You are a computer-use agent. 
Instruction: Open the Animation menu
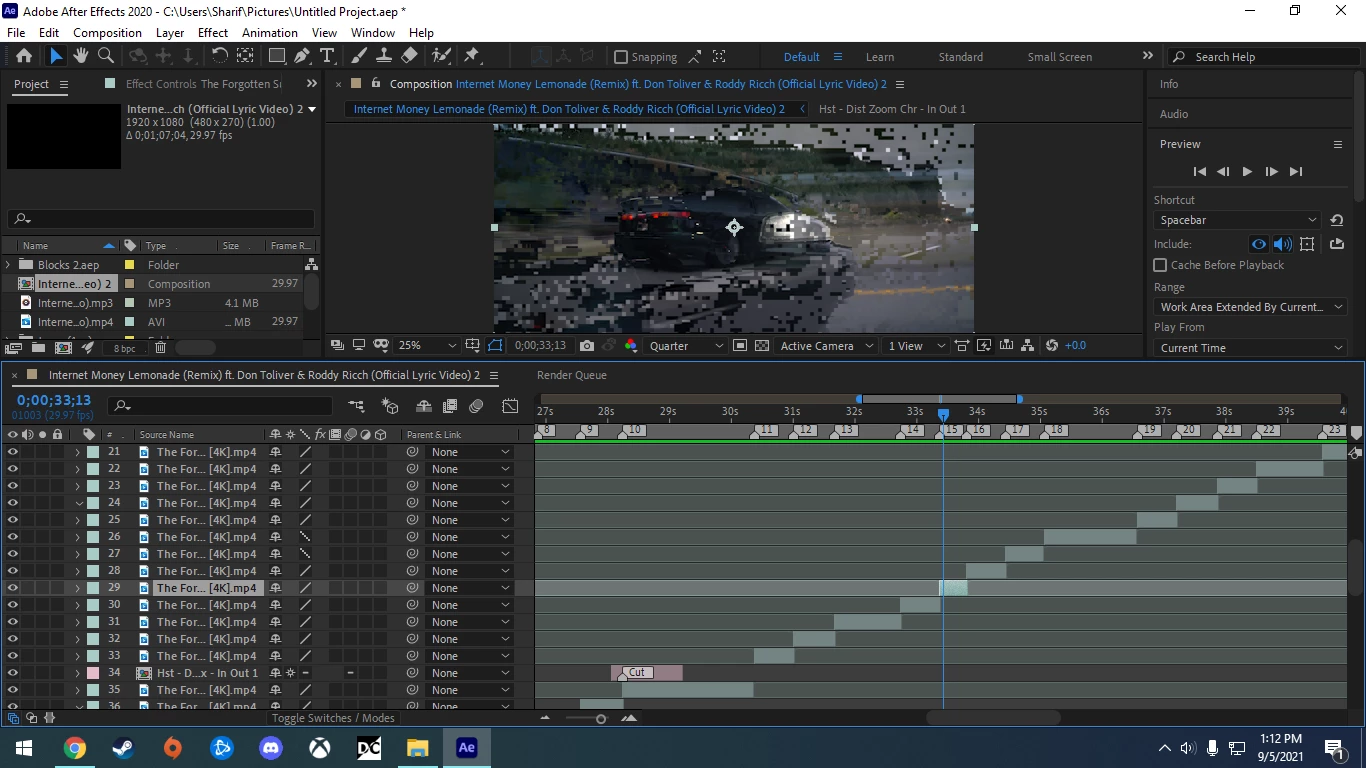click(270, 32)
